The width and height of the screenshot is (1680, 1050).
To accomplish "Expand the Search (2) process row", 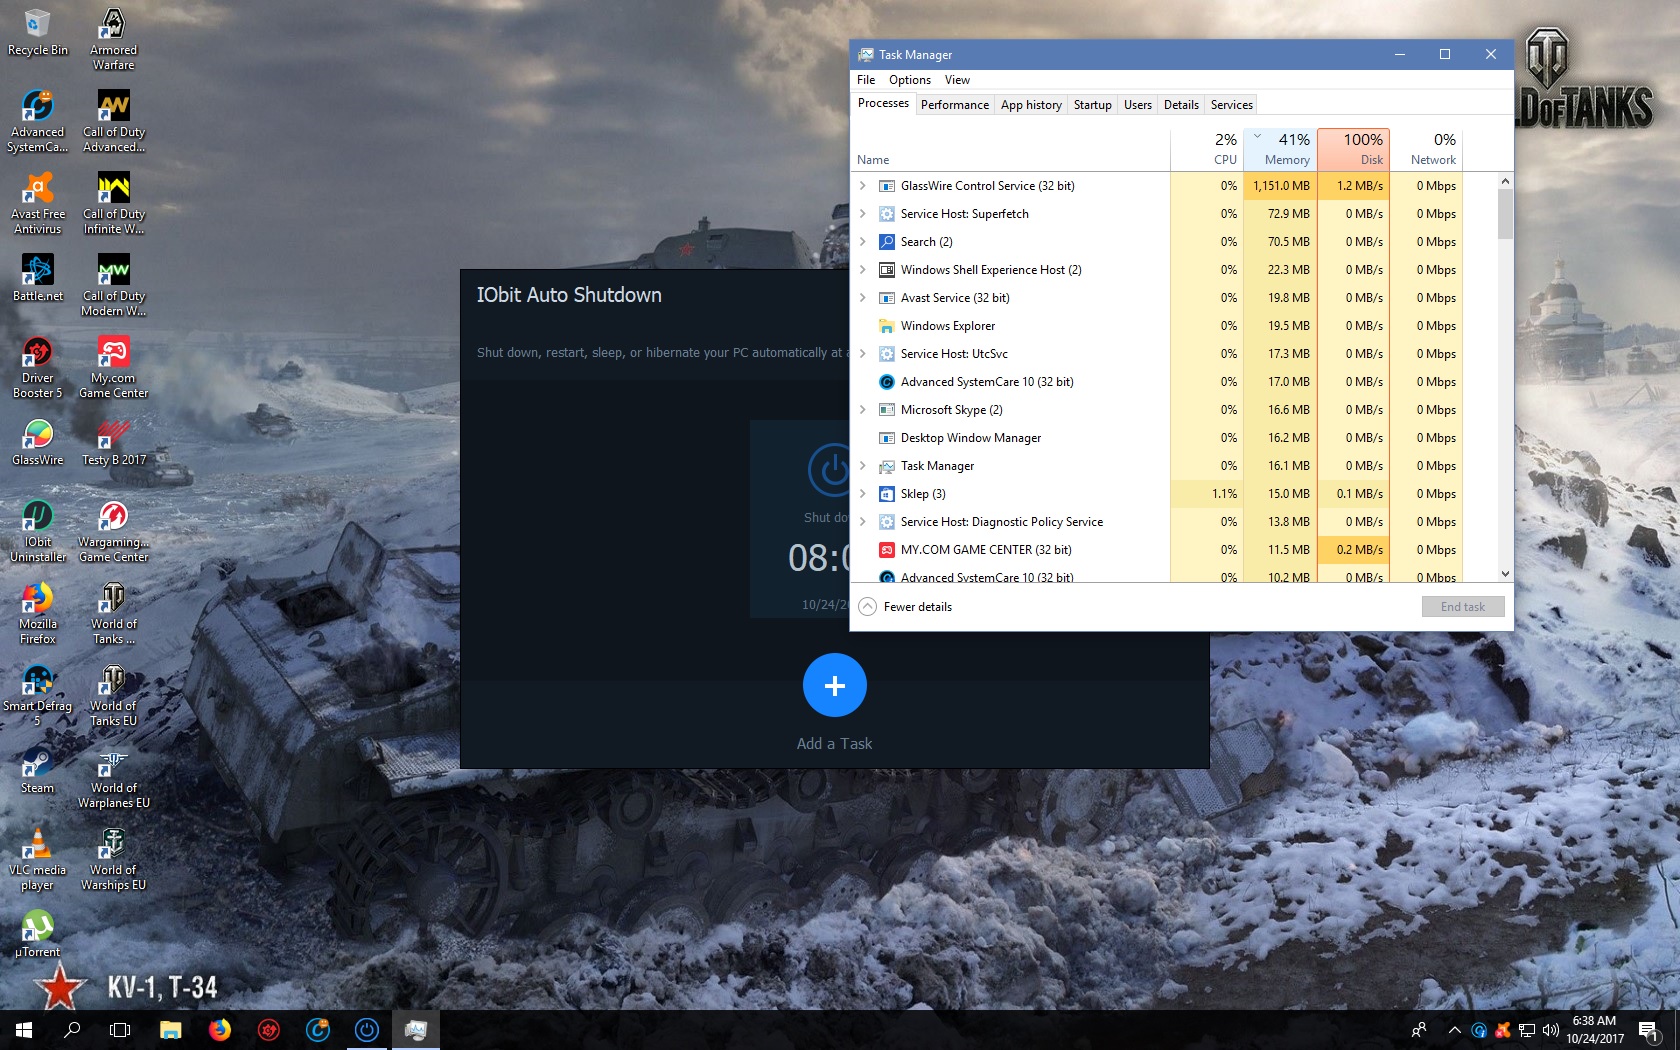I will click(863, 242).
